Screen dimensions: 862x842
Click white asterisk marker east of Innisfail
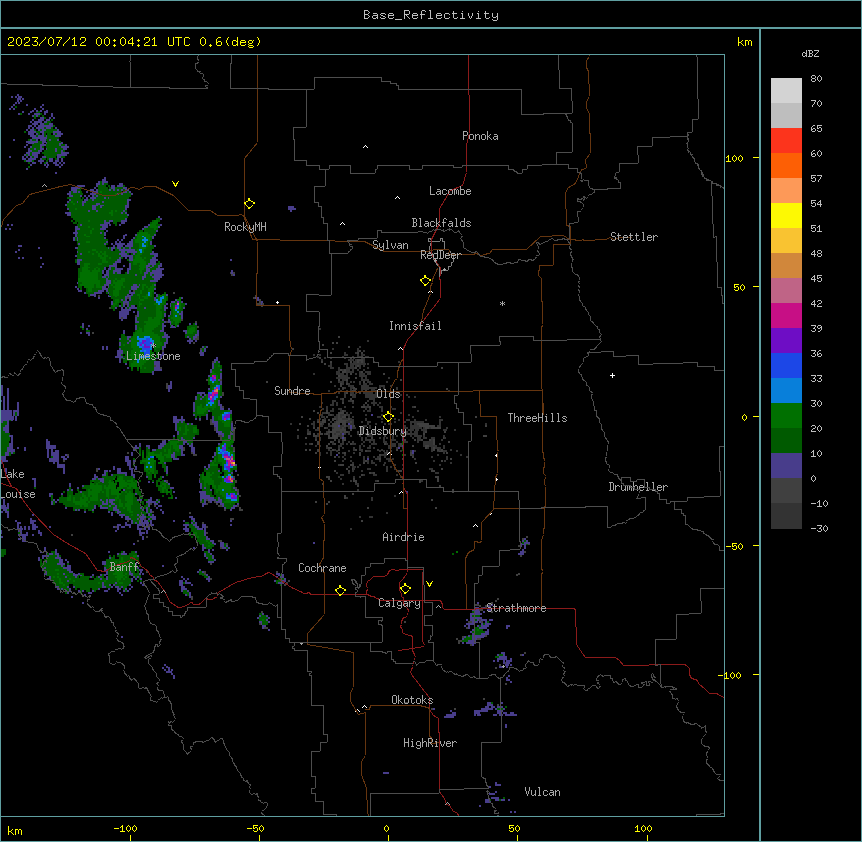click(502, 303)
